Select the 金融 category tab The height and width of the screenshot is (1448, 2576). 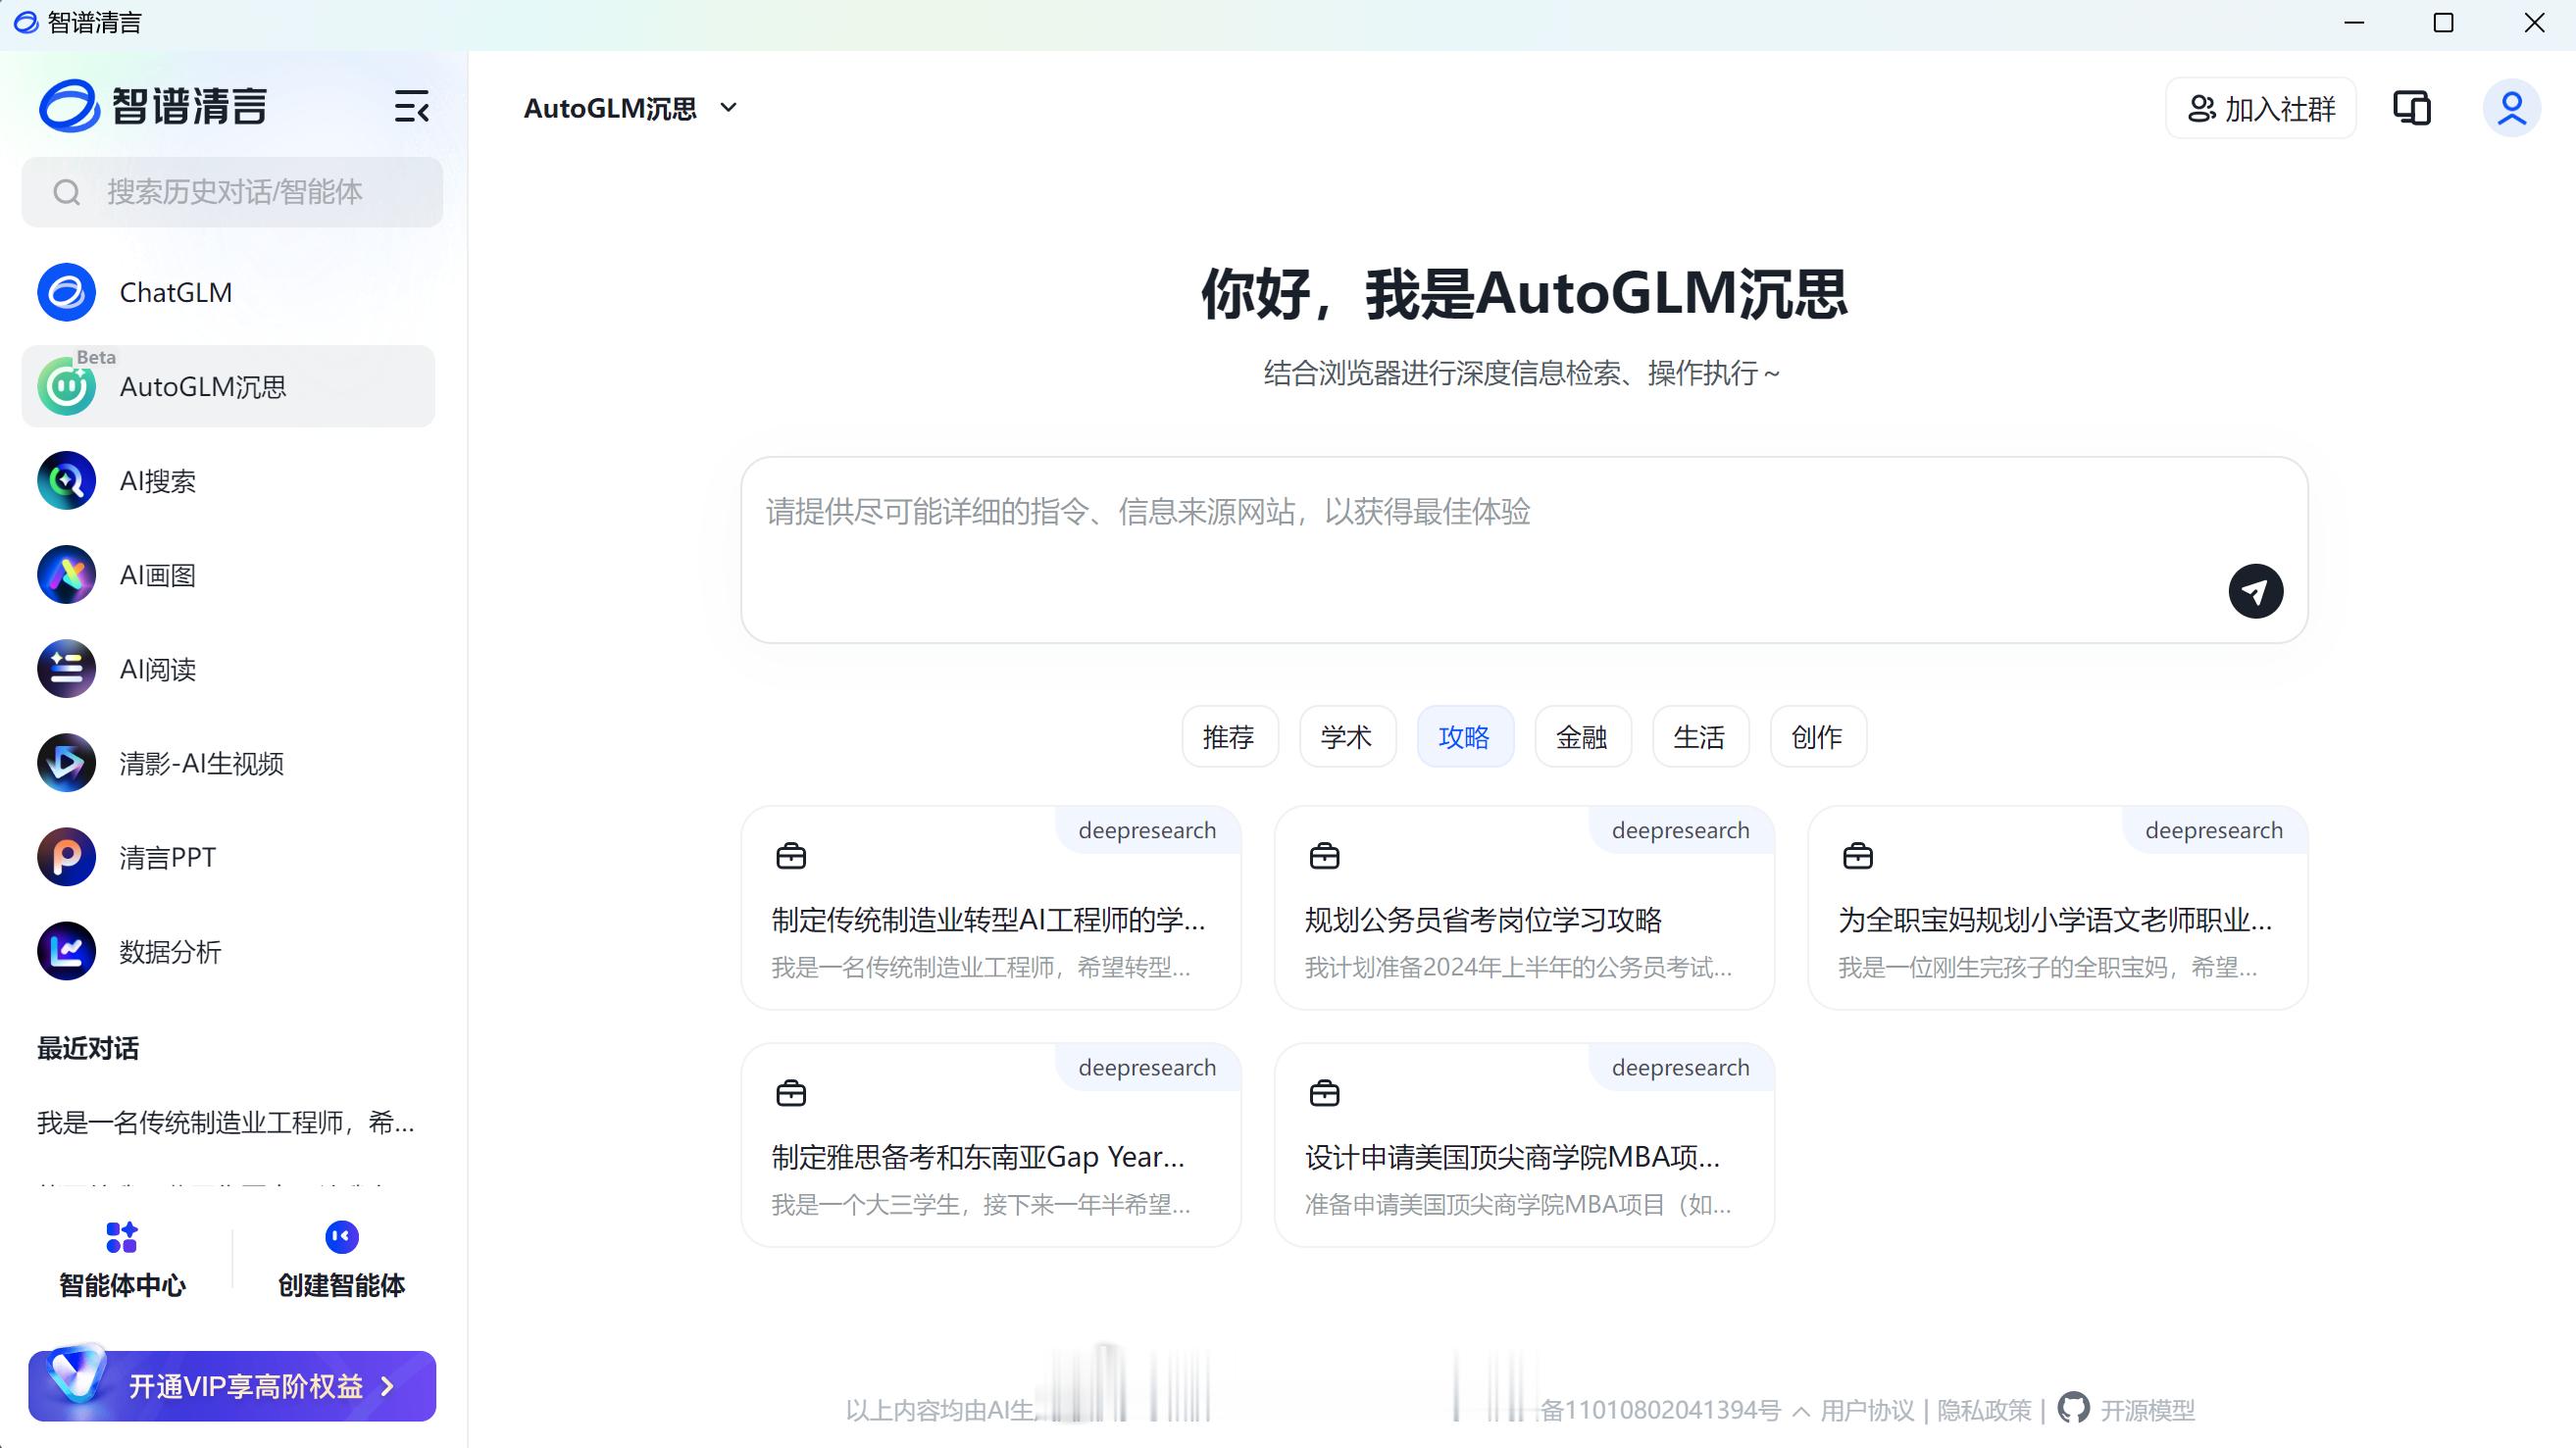click(x=1582, y=737)
